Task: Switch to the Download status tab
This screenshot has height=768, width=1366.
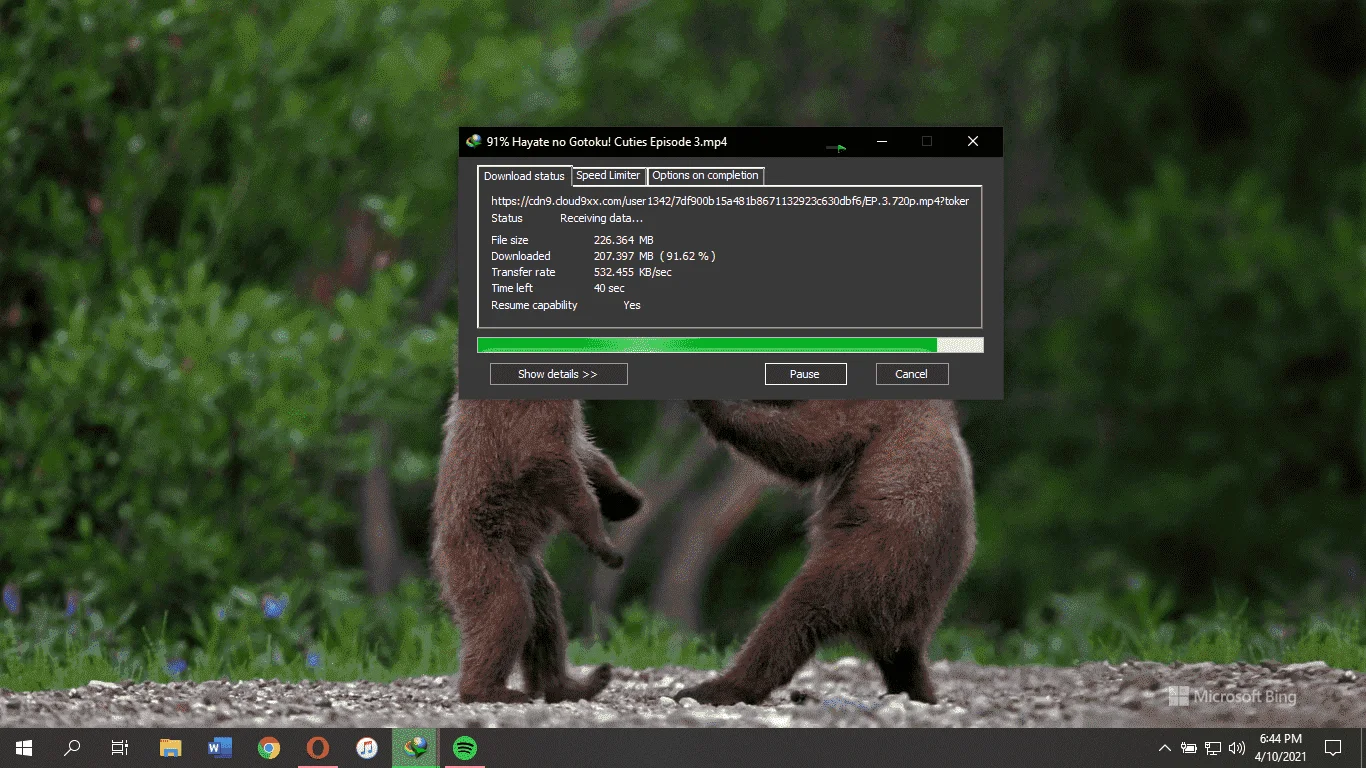Action: 524,176
